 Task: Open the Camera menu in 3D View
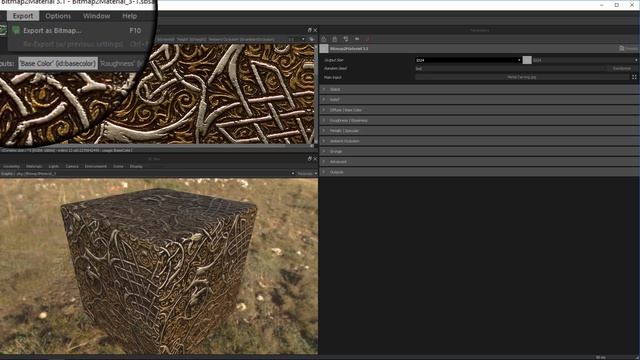pos(72,167)
